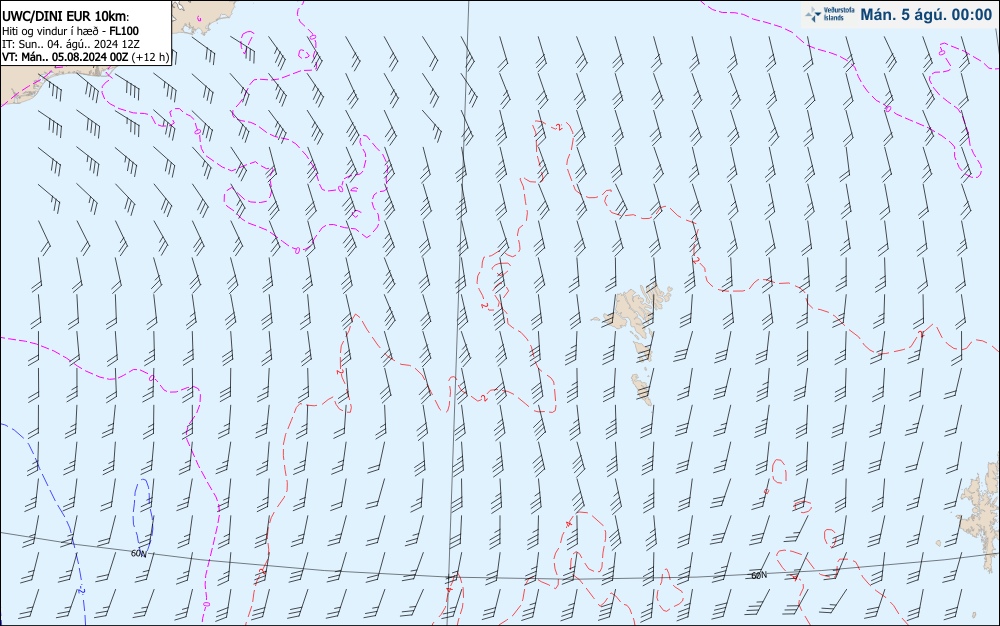Click Suðuroy, the southernmost Faroe island
Image resolution: width=1000 pixels, height=626 pixels.
[642, 389]
